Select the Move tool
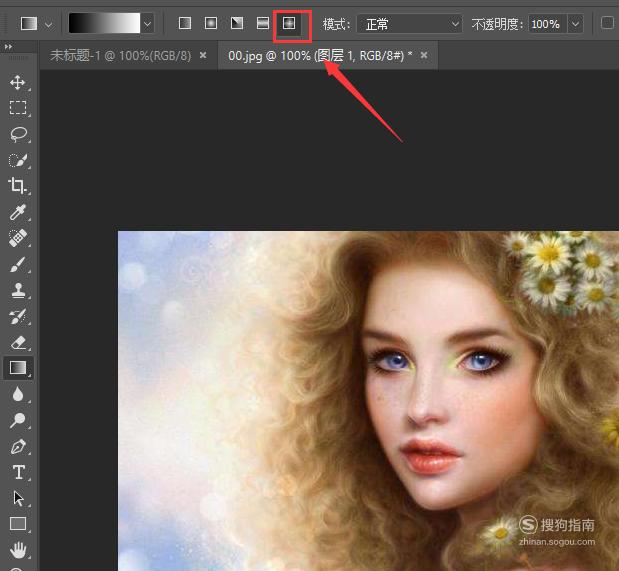 tap(17, 83)
